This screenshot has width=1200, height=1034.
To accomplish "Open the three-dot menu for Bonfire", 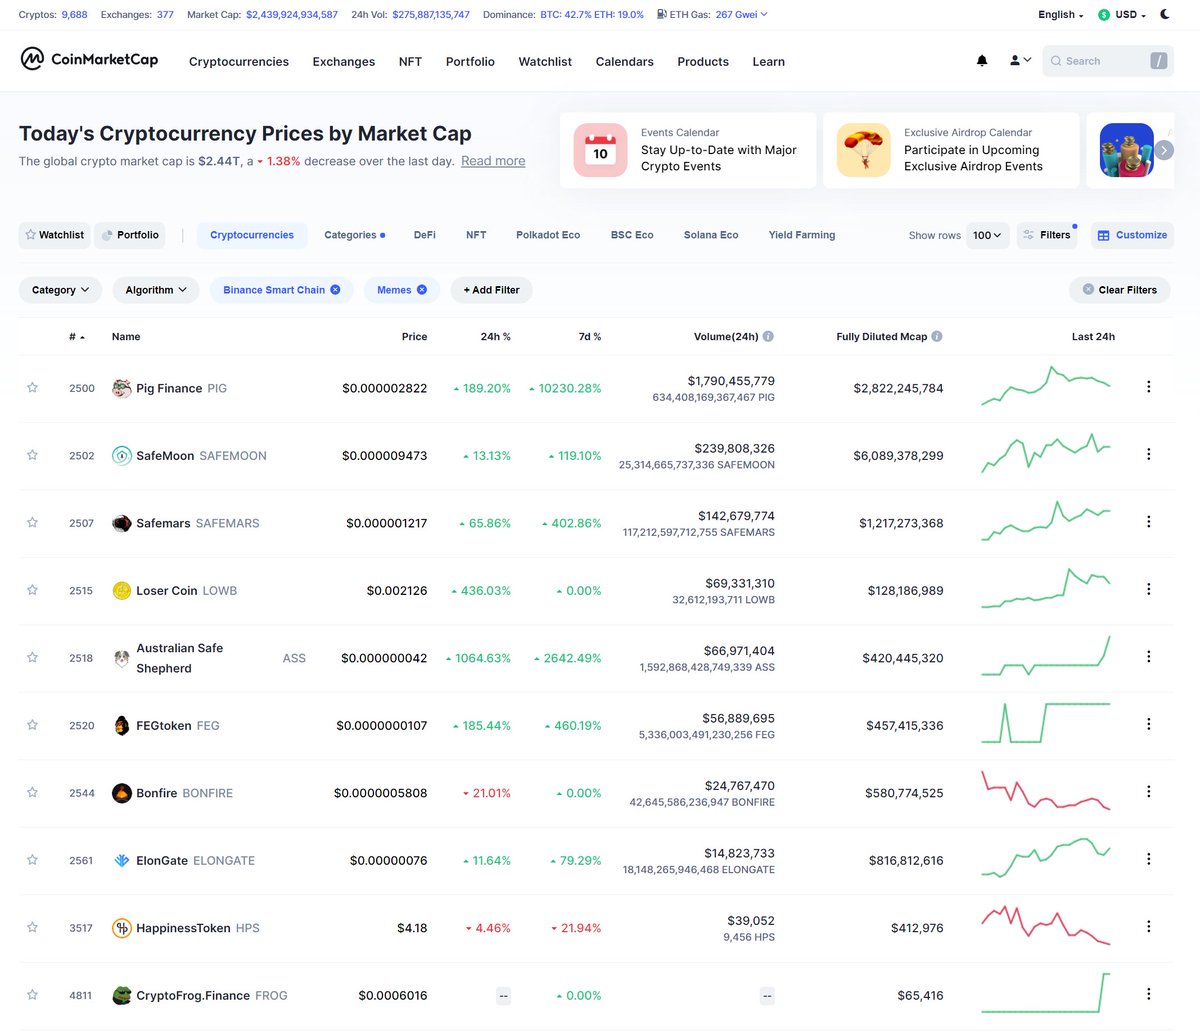I will (1148, 792).
